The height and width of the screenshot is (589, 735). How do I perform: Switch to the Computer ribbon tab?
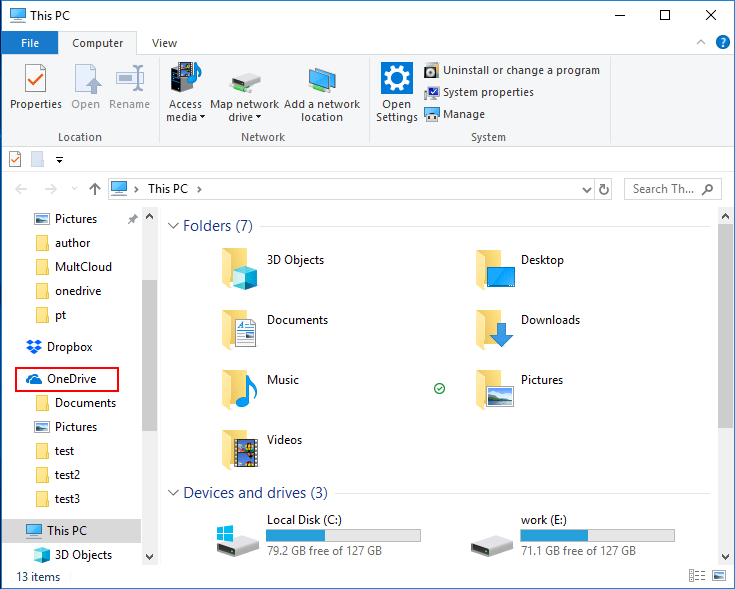point(98,43)
